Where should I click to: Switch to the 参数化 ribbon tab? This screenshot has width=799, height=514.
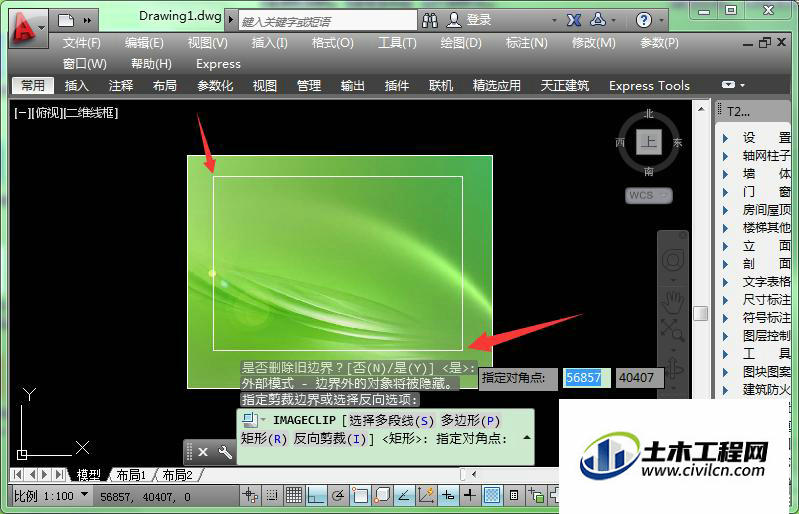click(215, 86)
